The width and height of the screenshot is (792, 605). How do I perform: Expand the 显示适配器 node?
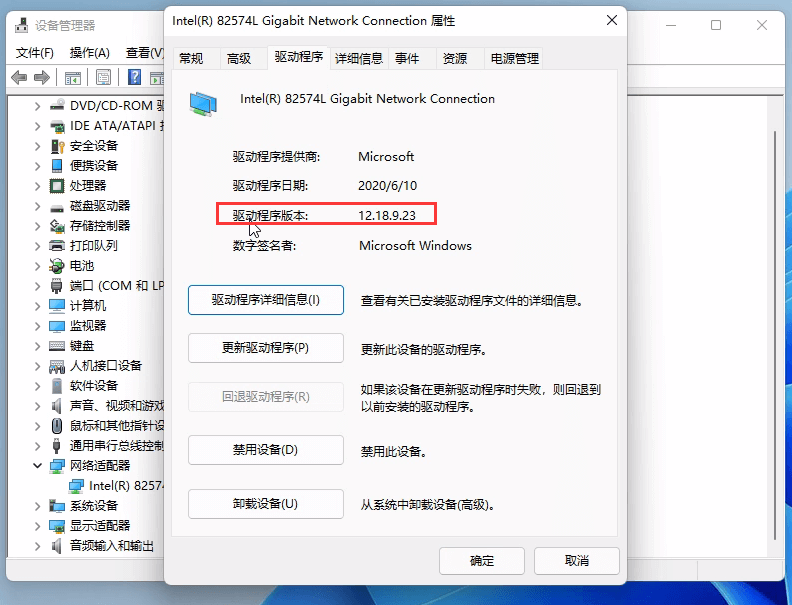click(37, 526)
